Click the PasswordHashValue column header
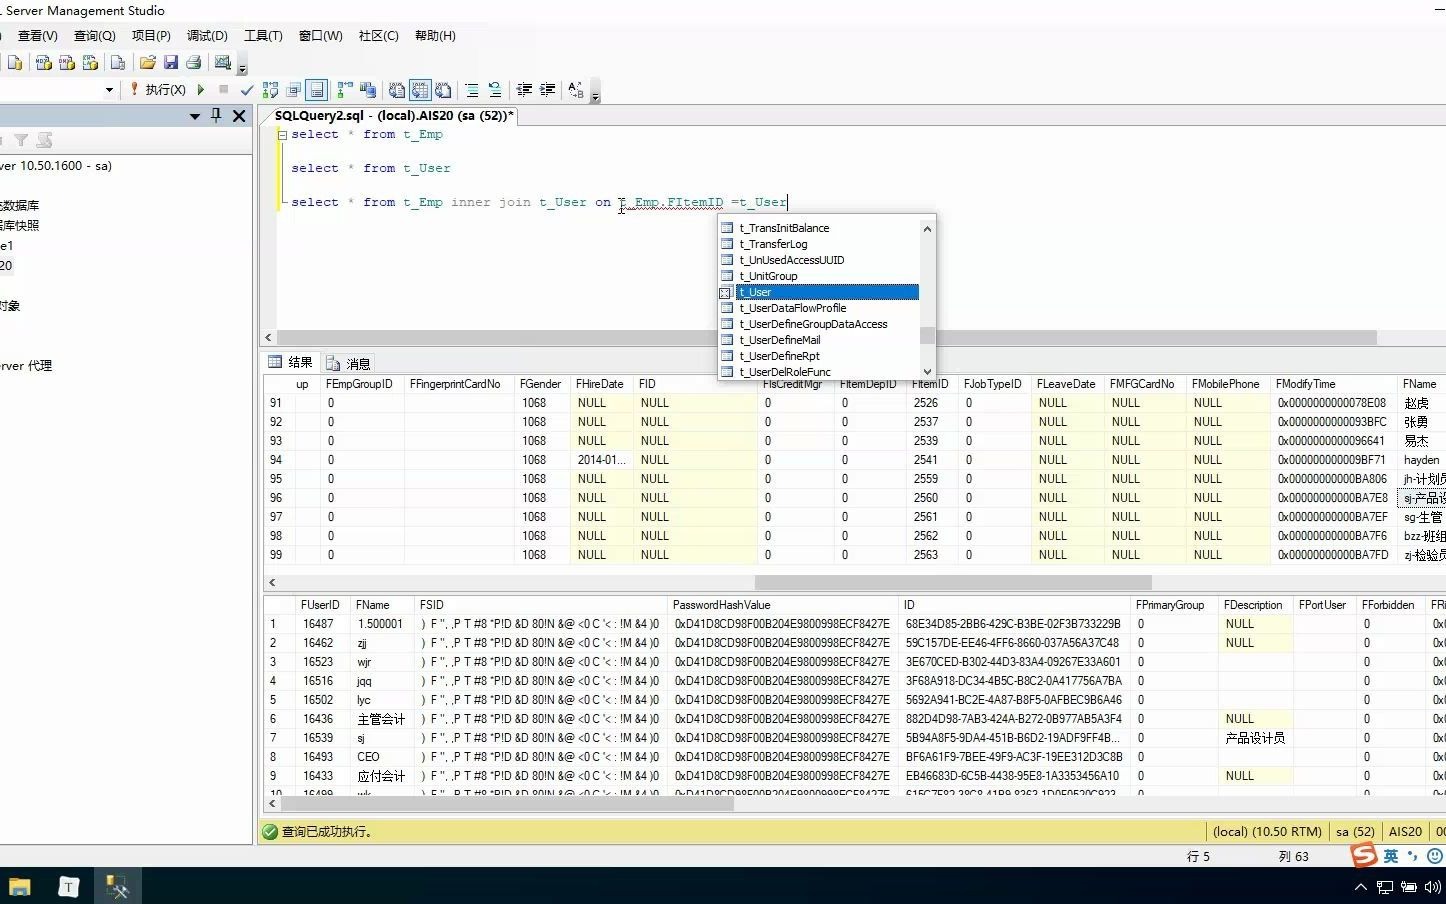Viewport: 1446px width, 904px height. click(x=783, y=605)
